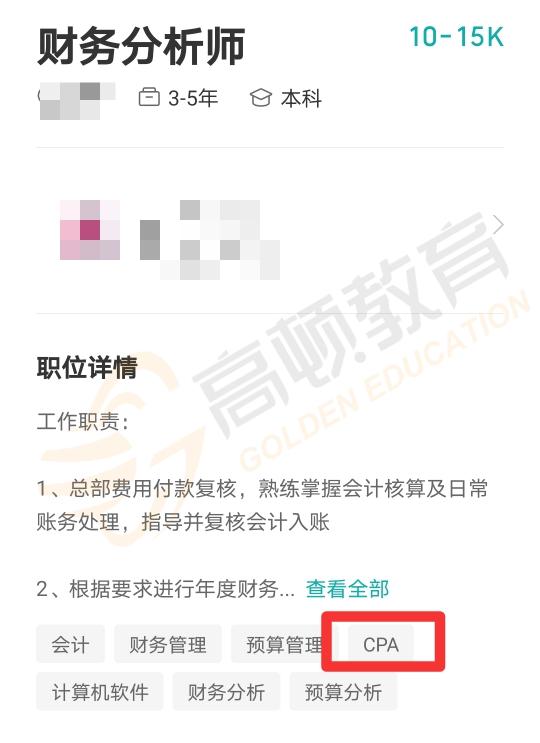Click the 财务分析师 job title
This screenshot has width=540, height=743.
141,46
